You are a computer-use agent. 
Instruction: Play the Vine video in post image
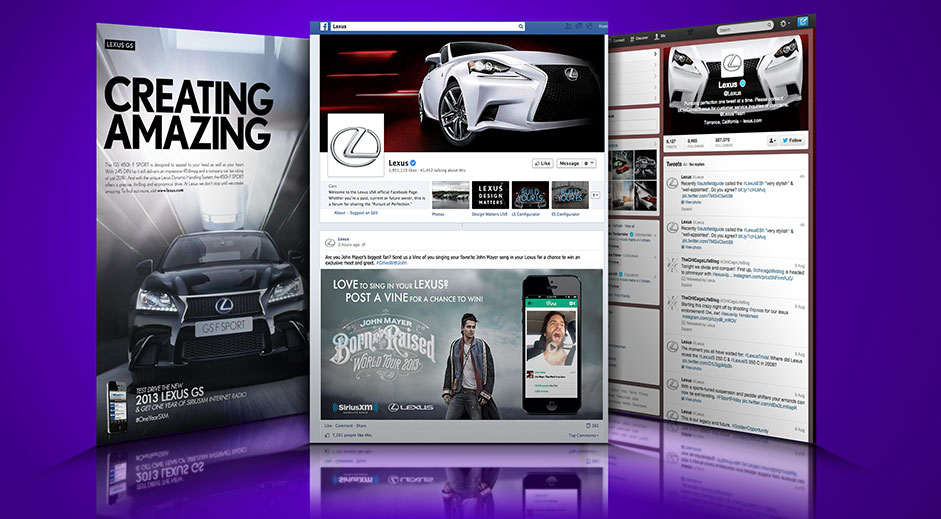(551, 346)
